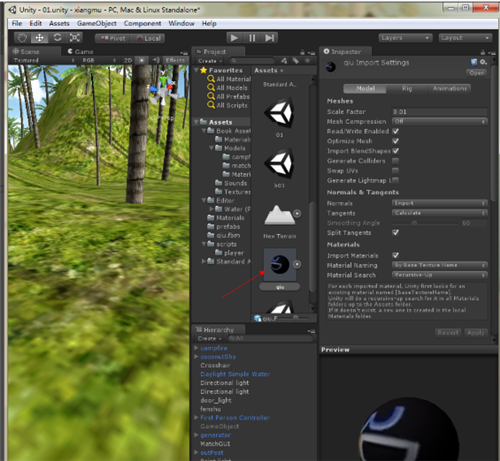Screen dimensions: 500x461
Task: Open the GameObject menu
Action: coord(97,23)
